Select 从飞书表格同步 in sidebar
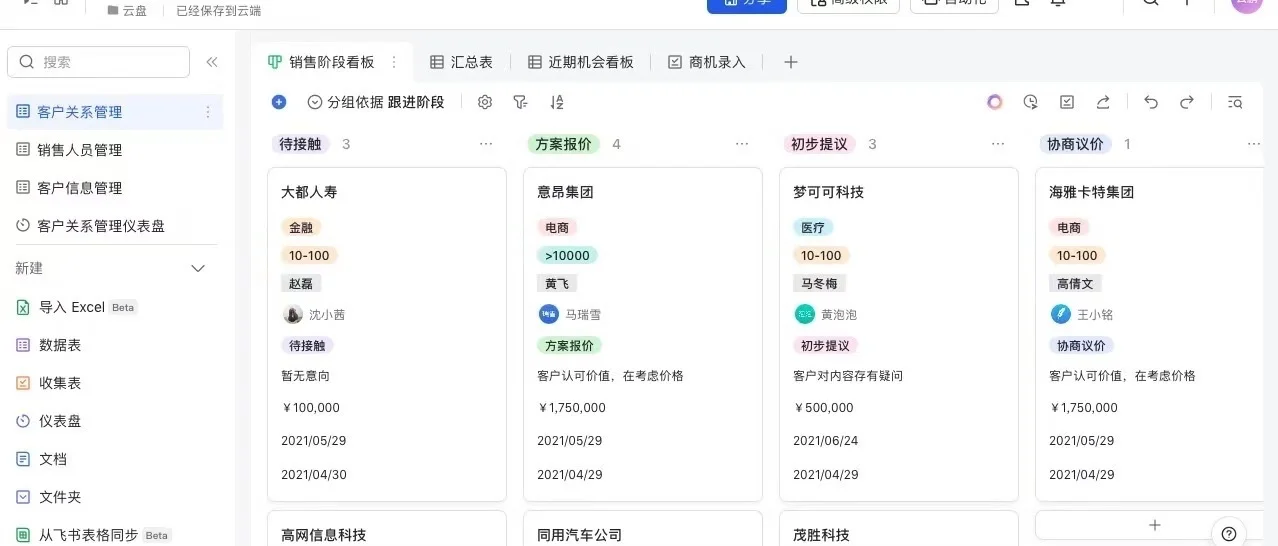This screenshot has height=546, width=1278. coord(93,535)
